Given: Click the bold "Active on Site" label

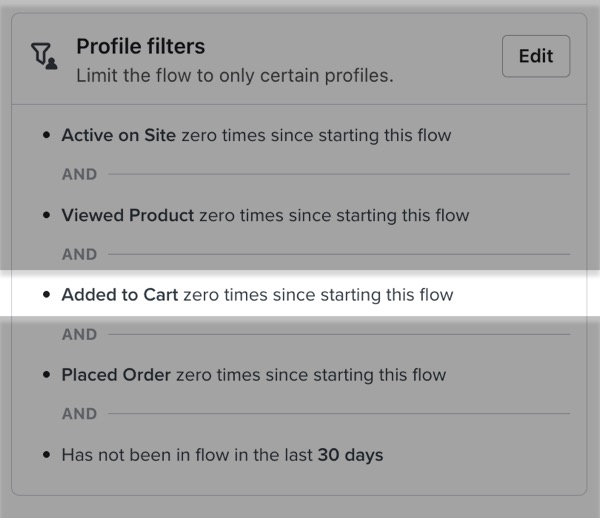Looking at the screenshot, I should [119, 135].
